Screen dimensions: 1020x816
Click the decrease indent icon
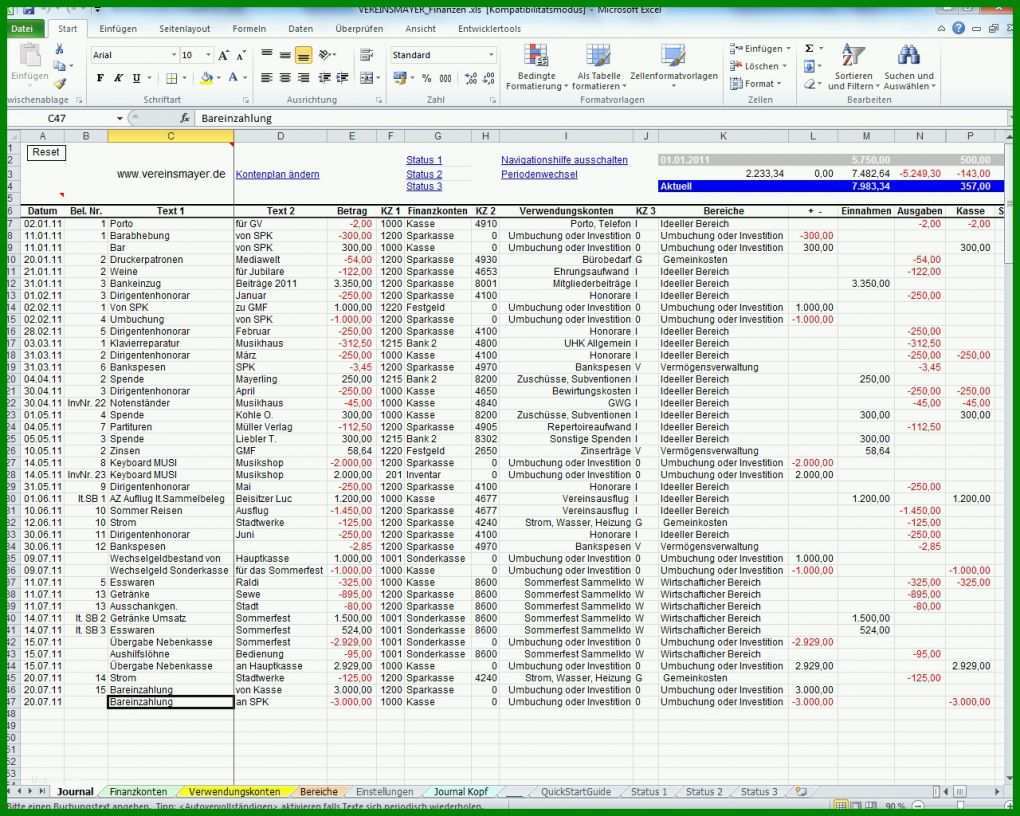(x=324, y=78)
